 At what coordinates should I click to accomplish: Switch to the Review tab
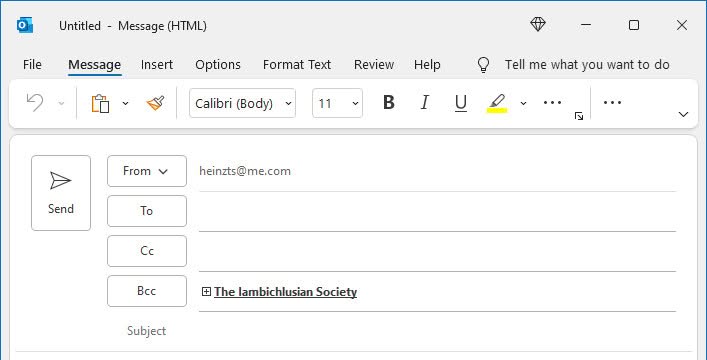[374, 65]
